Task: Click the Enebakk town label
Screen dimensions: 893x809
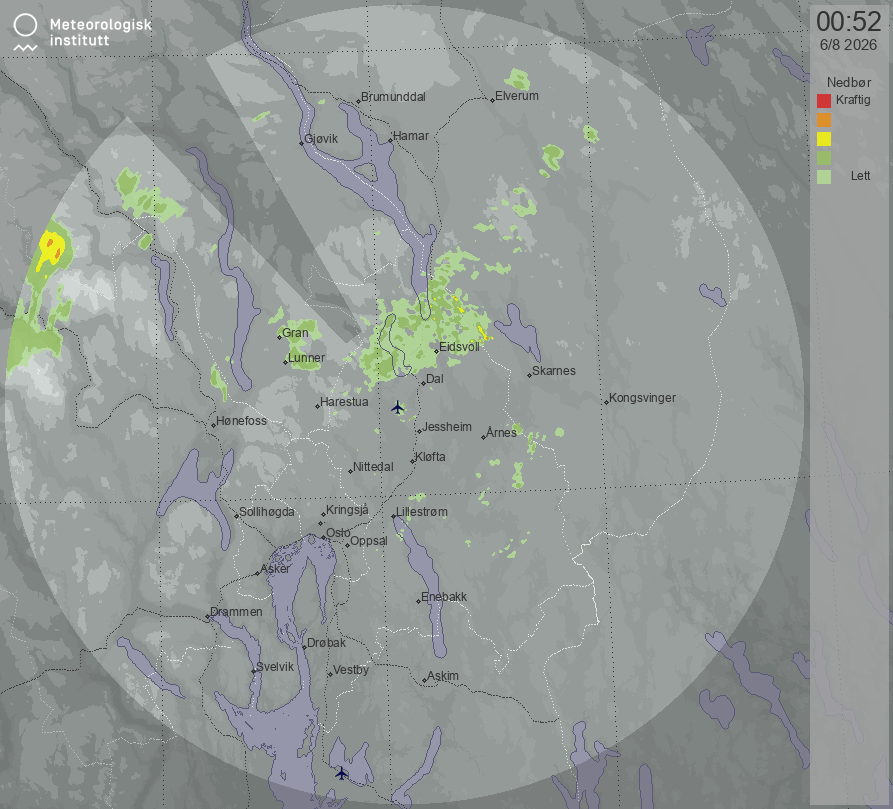Action: click(x=444, y=597)
